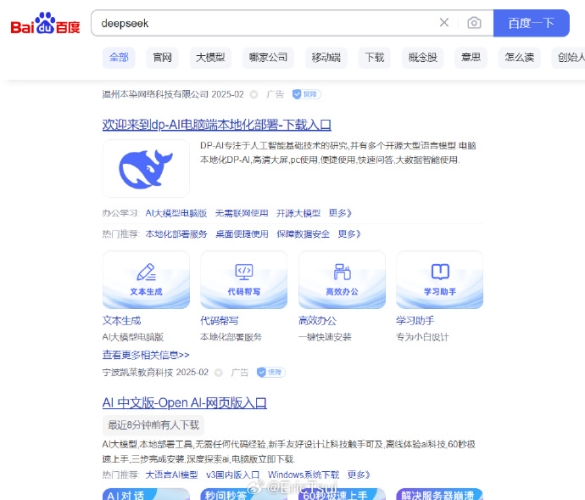Viewport: 585px width, 500px height.
Task: Open the 开源大模型 link
Action: coord(298,213)
